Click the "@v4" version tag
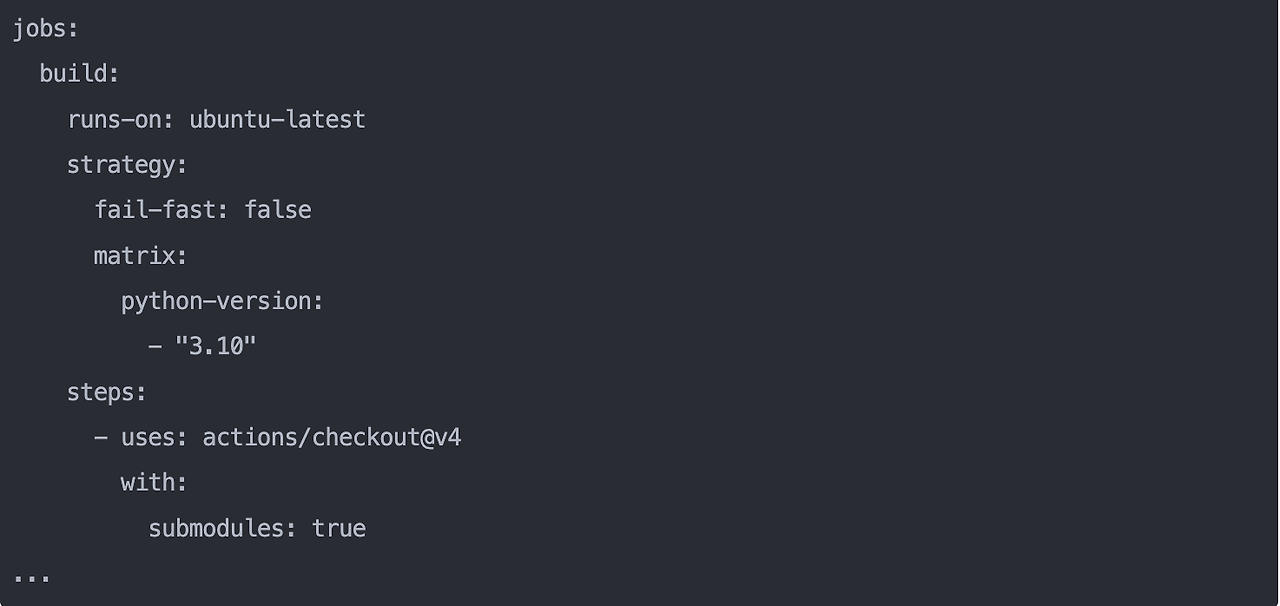Image resolution: width=1280 pixels, height=606 pixels. [441, 438]
